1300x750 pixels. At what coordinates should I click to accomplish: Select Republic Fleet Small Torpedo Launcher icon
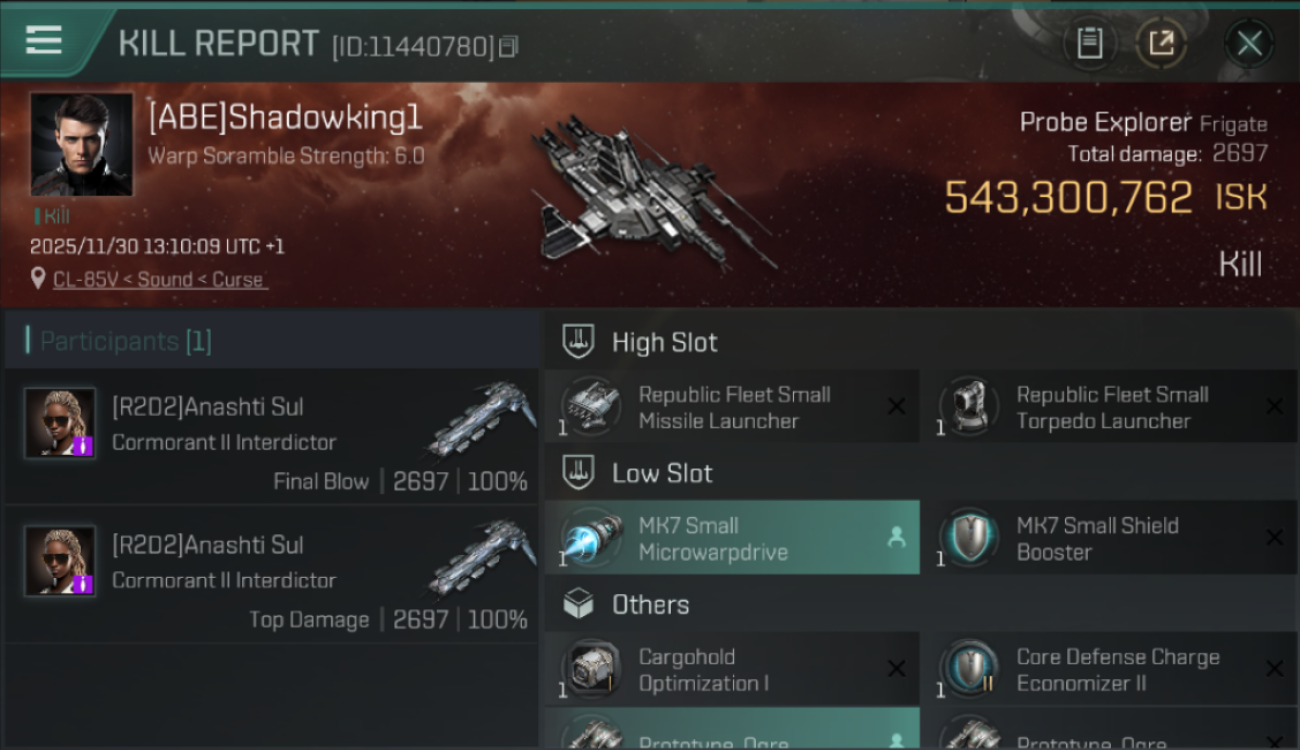(x=969, y=407)
